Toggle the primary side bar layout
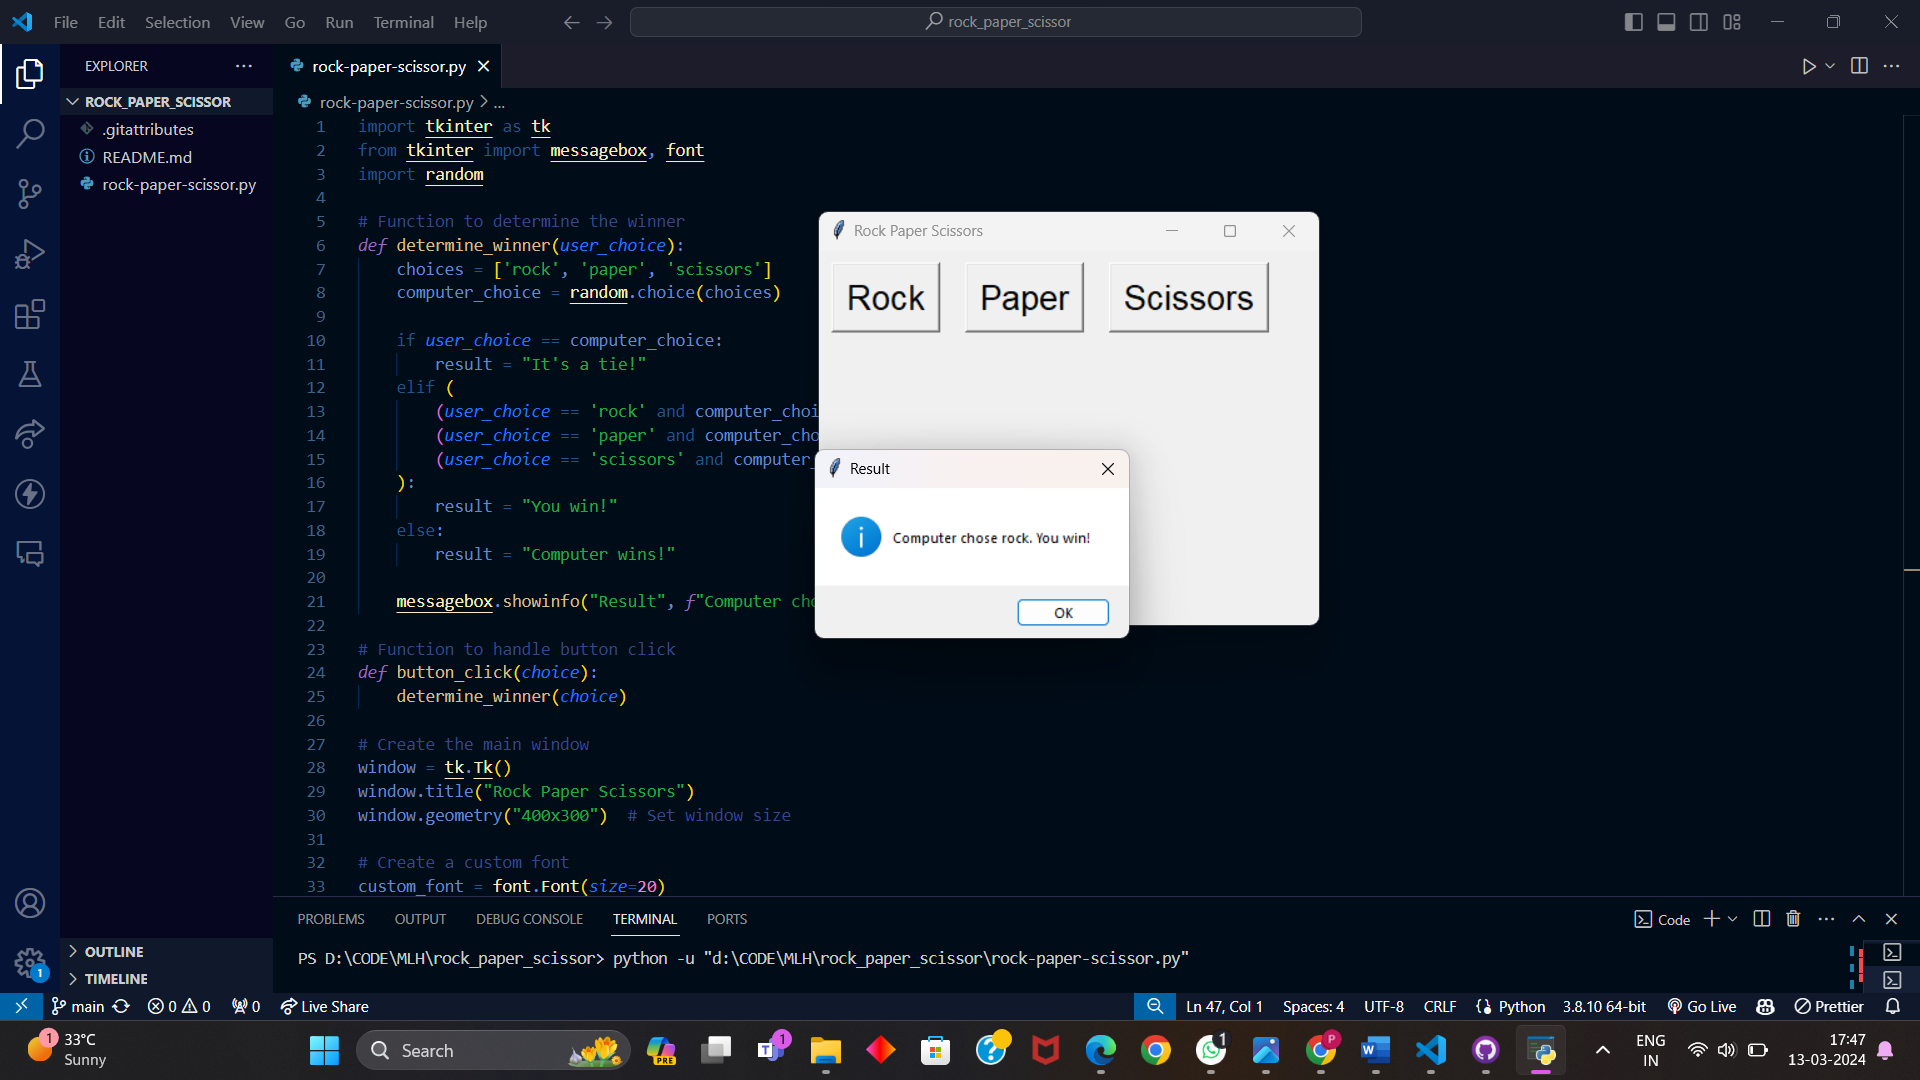This screenshot has height=1080, width=1920. pyautogui.click(x=1634, y=22)
